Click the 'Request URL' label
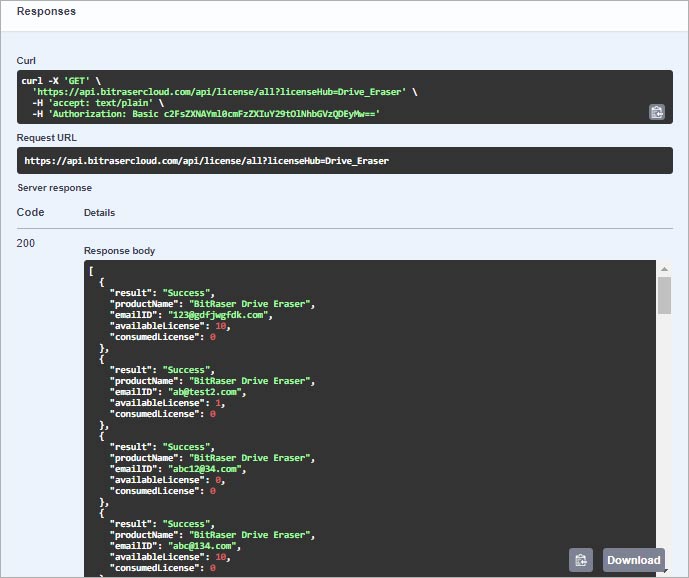This screenshot has width=689, height=578. click(47, 138)
